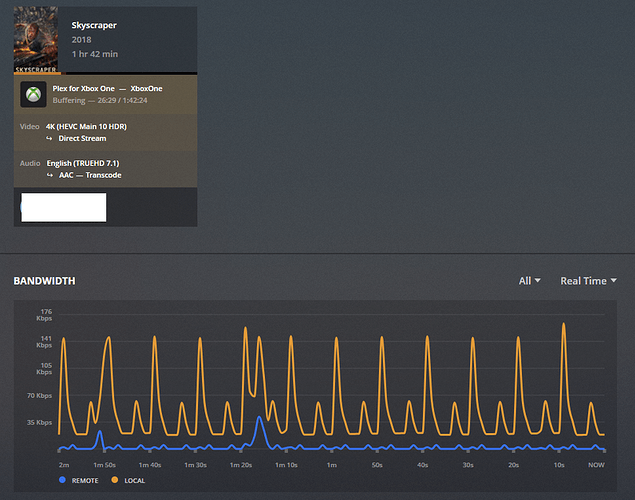Click the '105 Kbps' y-axis label
This screenshot has width=635, height=500.
(x=45, y=368)
